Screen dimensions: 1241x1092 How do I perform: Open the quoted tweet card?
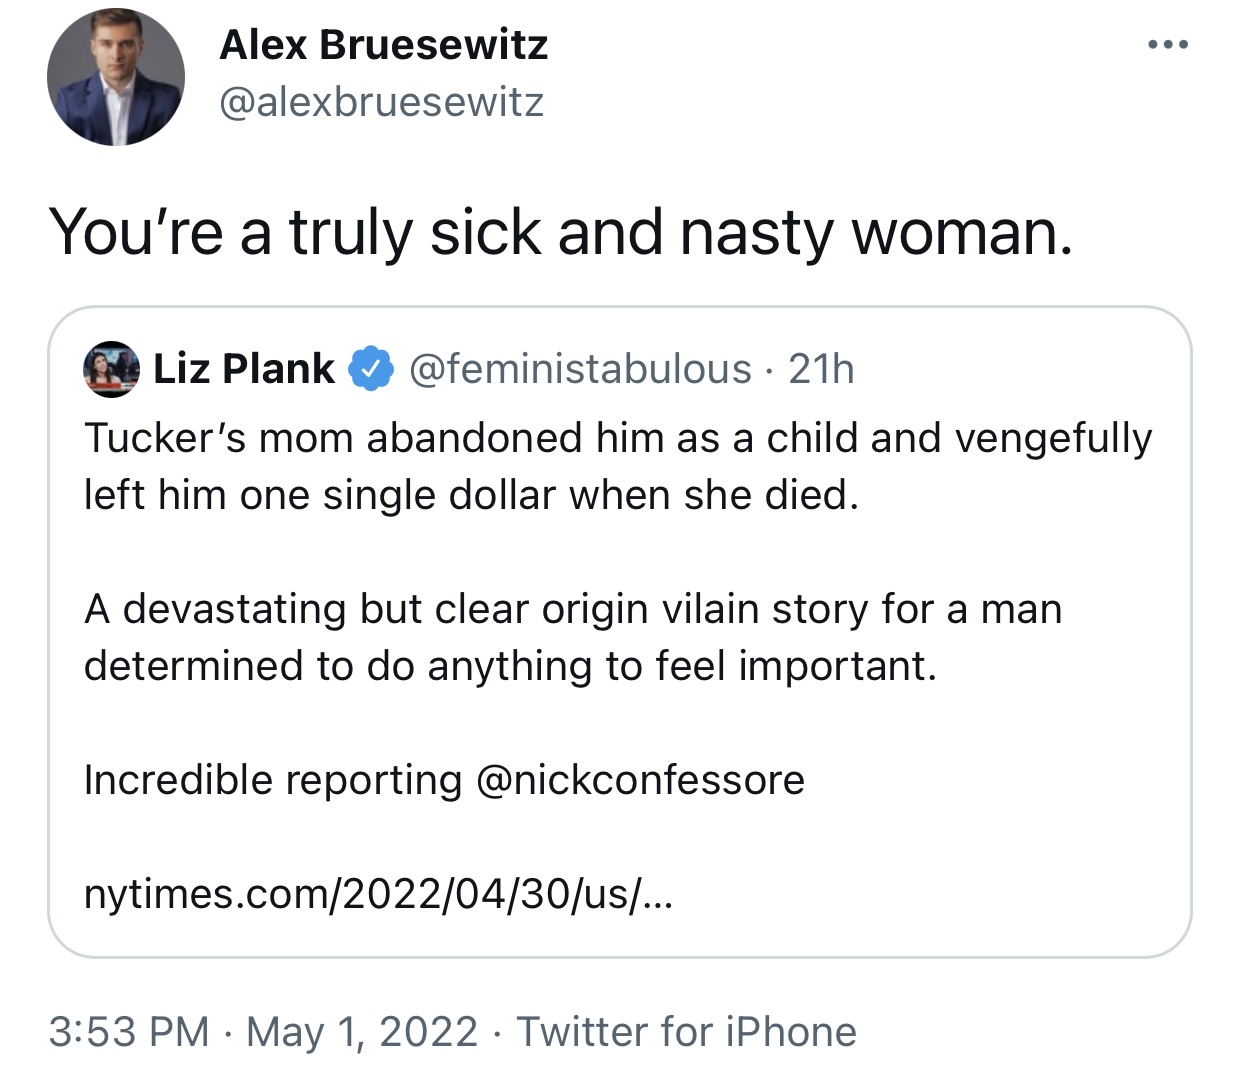(x=620, y=632)
